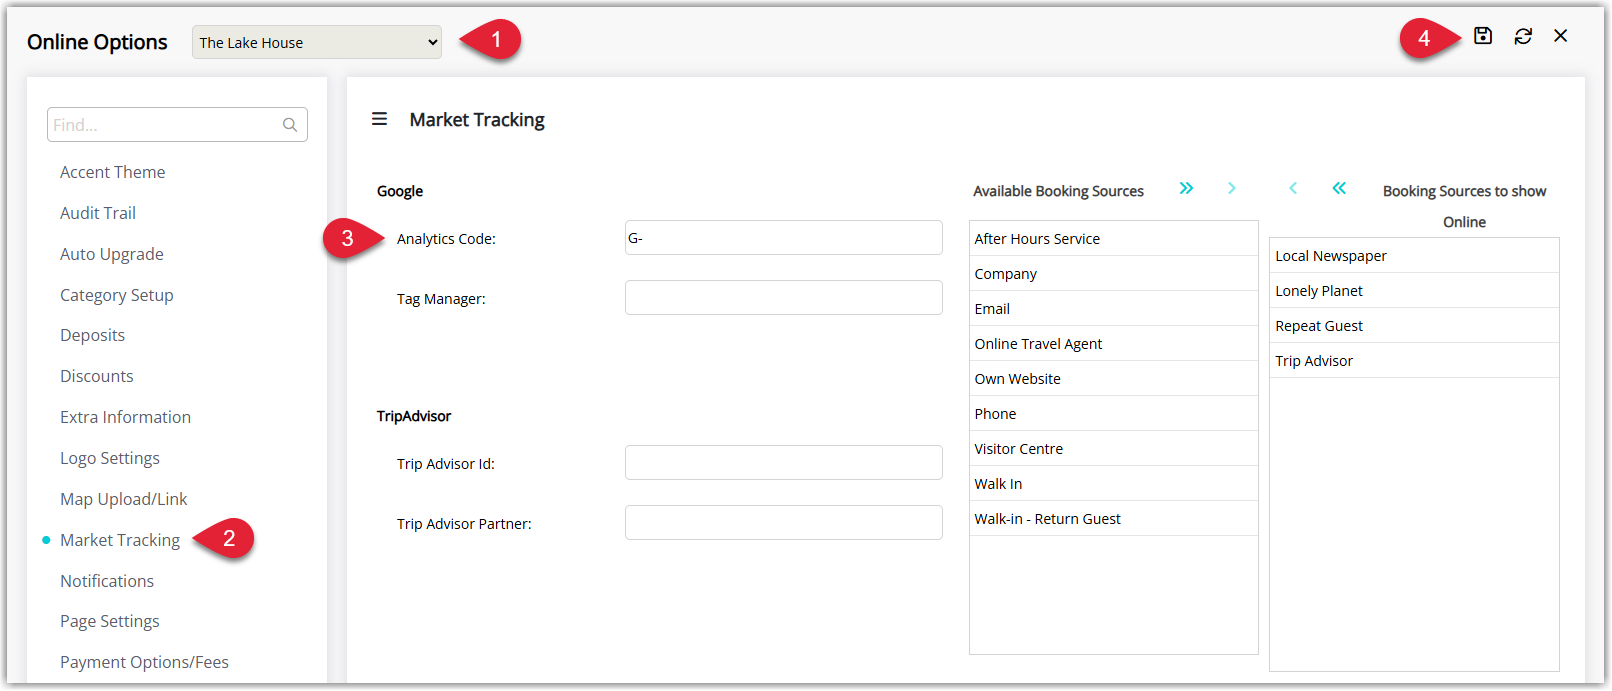The width and height of the screenshot is (1612, 691).
Task: Select Repeat Guest in online sources
Action: click(x=1415, y=326)
